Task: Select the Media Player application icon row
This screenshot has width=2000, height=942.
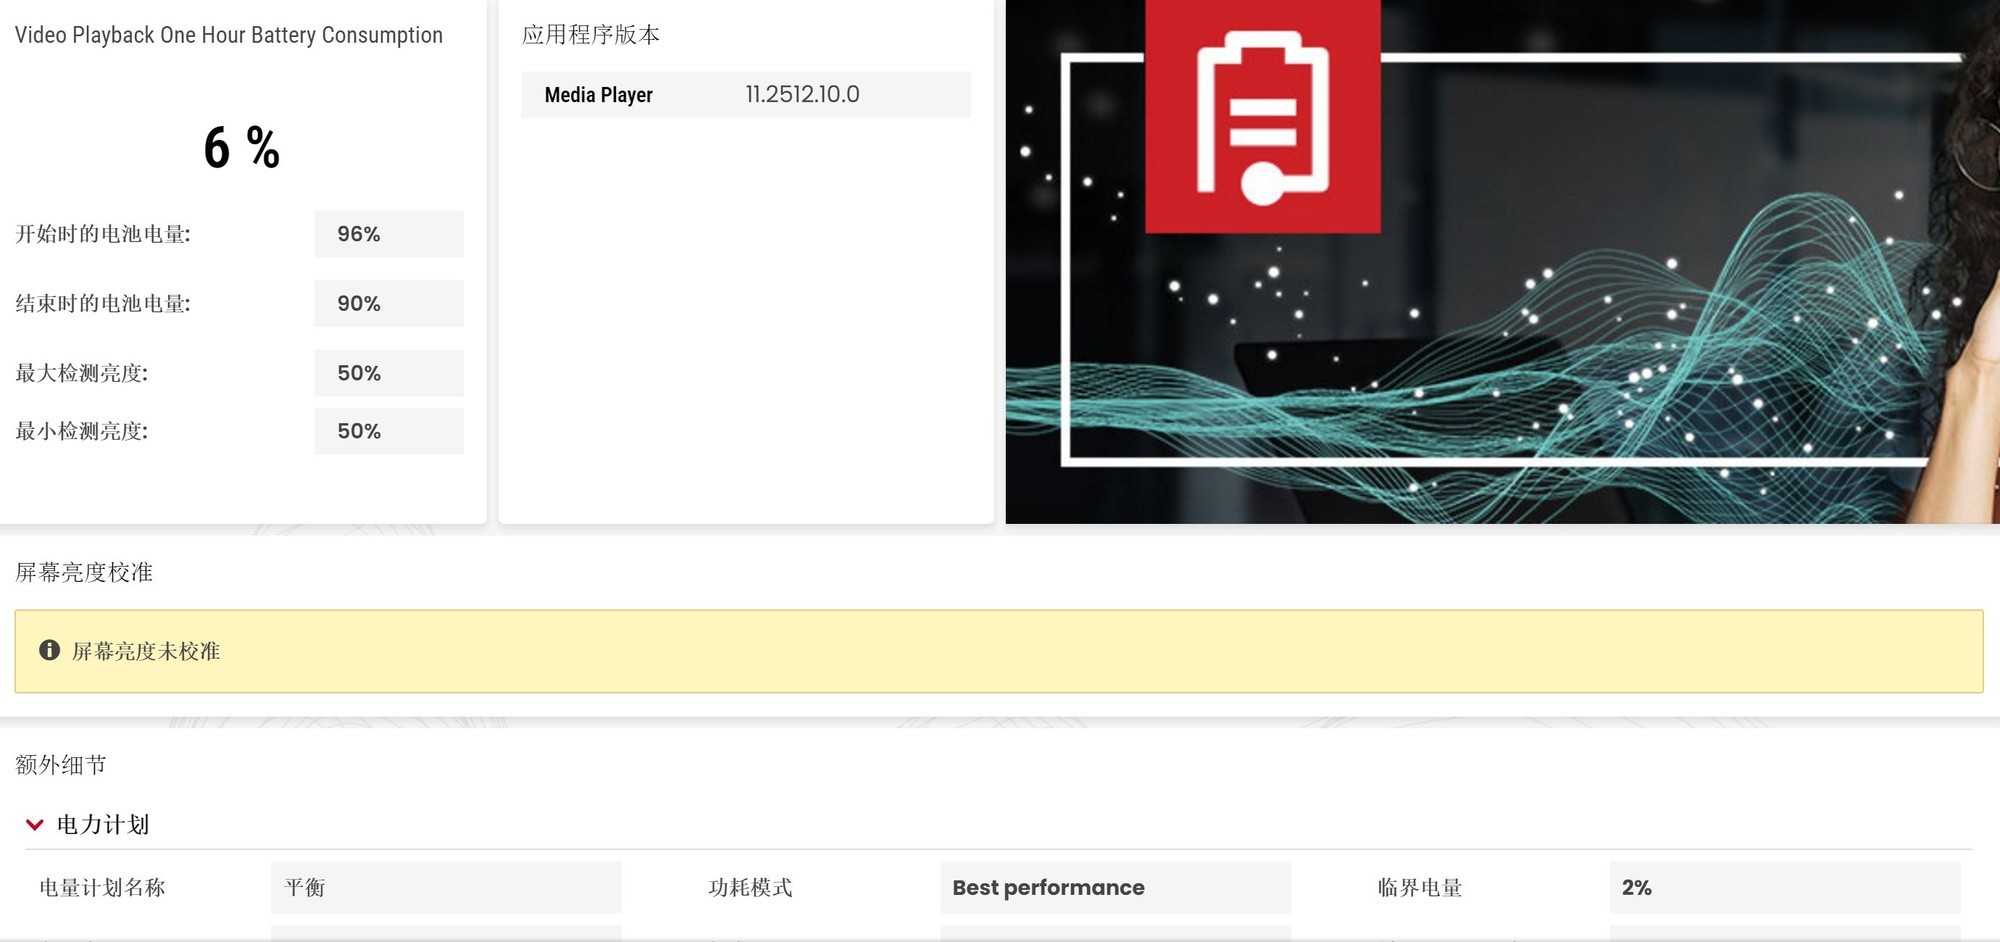Action: tap(597, 95)
